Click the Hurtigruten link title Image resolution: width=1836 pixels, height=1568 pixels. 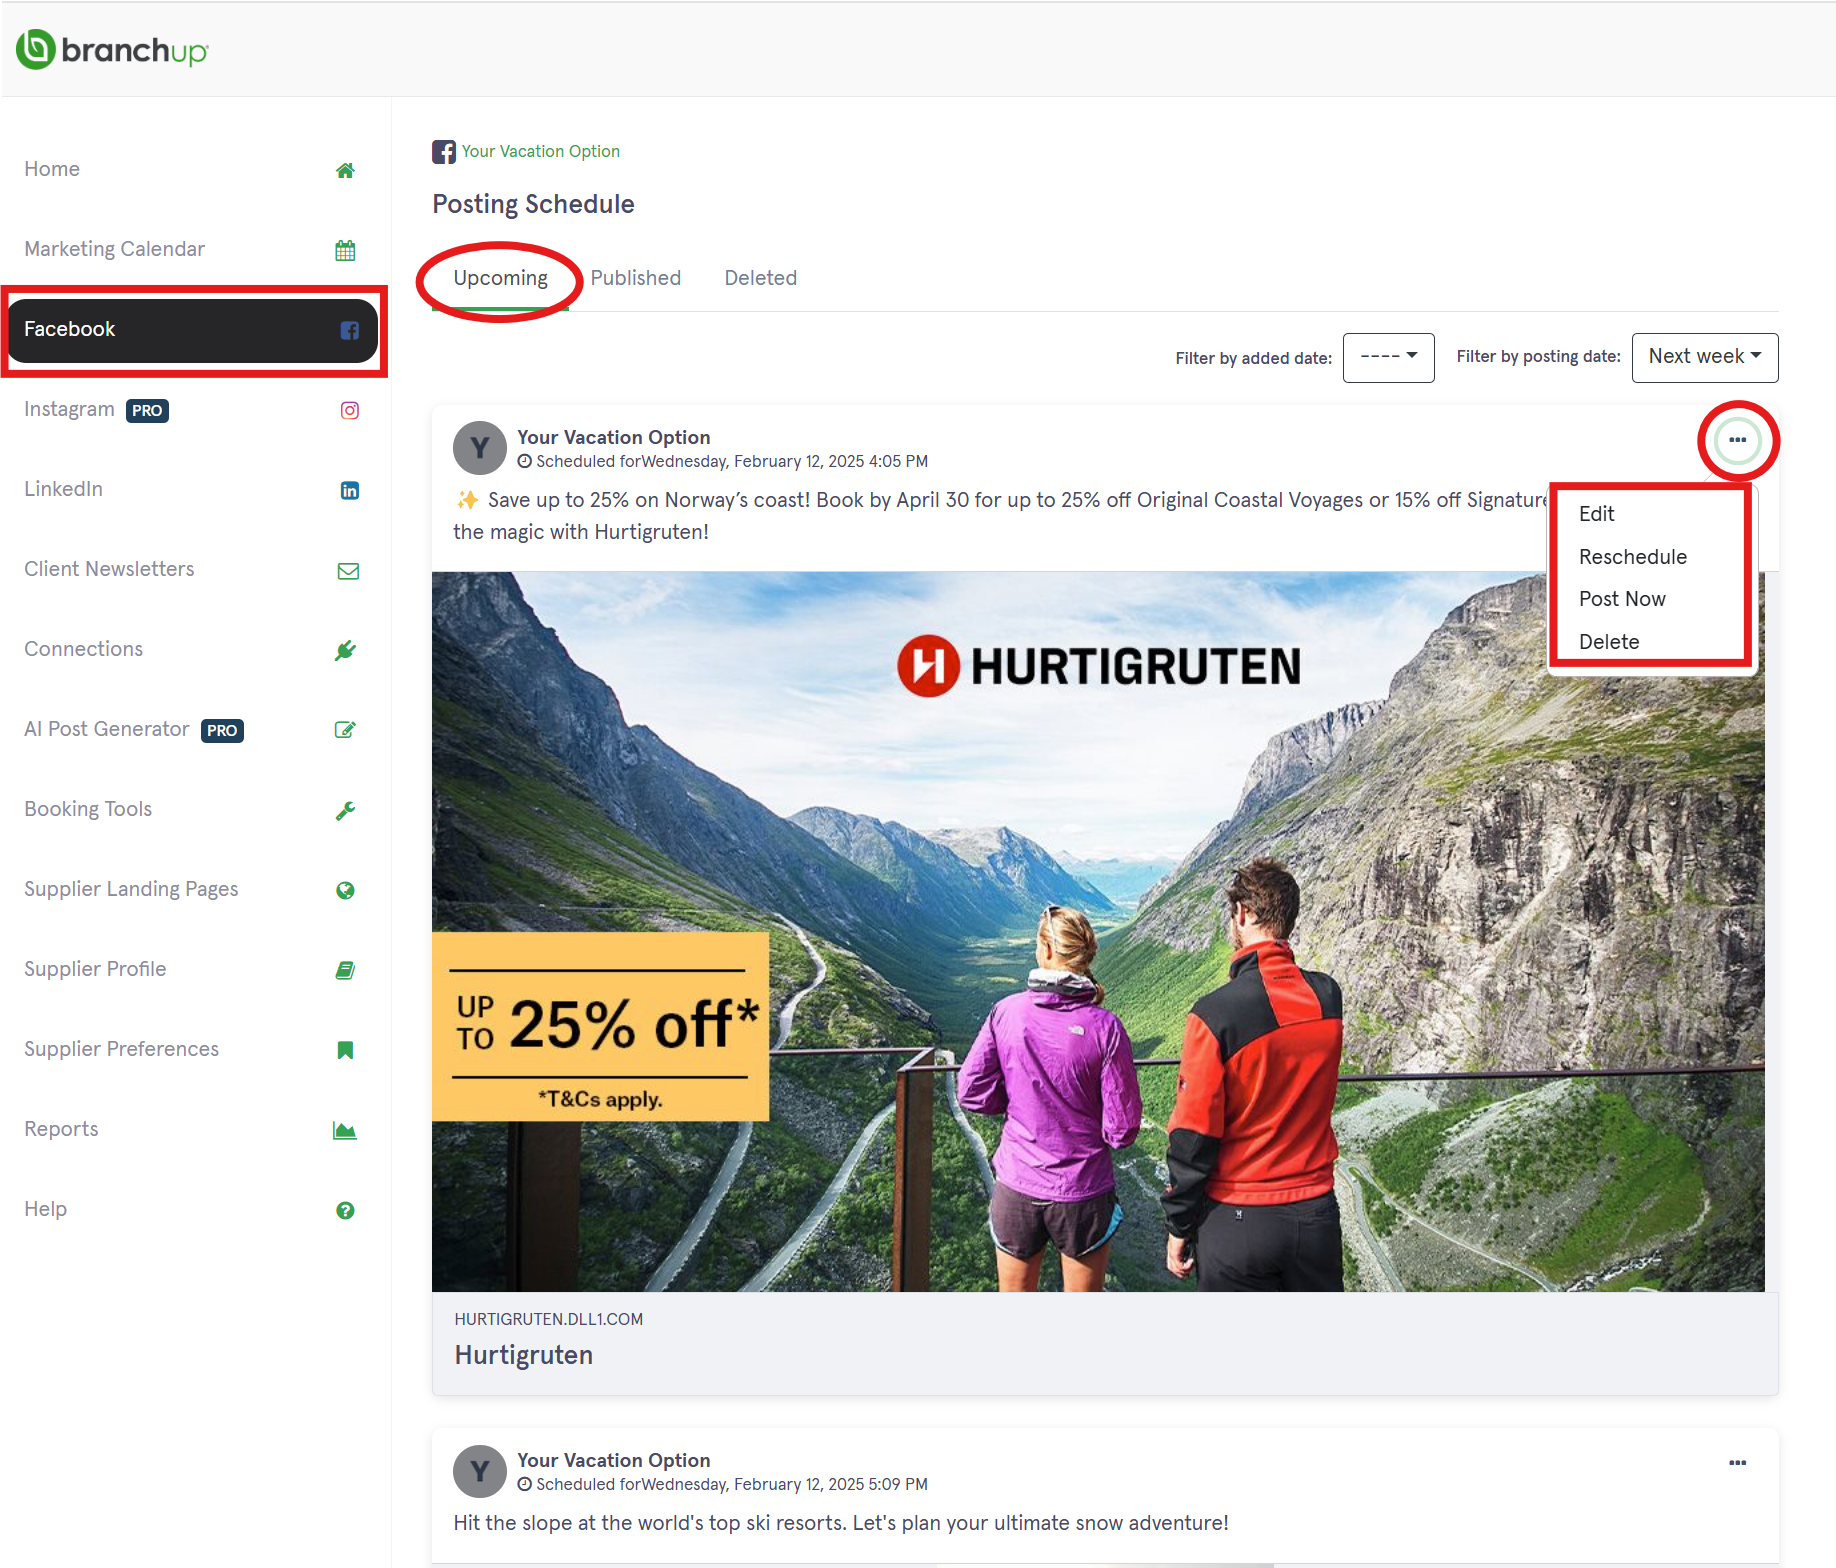click(x=523, y=1355)
